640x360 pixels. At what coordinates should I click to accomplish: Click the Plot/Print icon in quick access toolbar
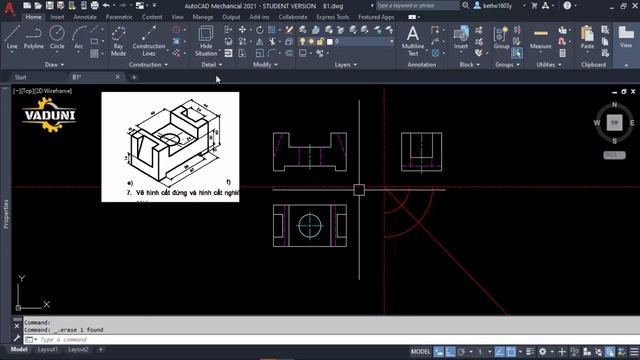pos(95,5)
